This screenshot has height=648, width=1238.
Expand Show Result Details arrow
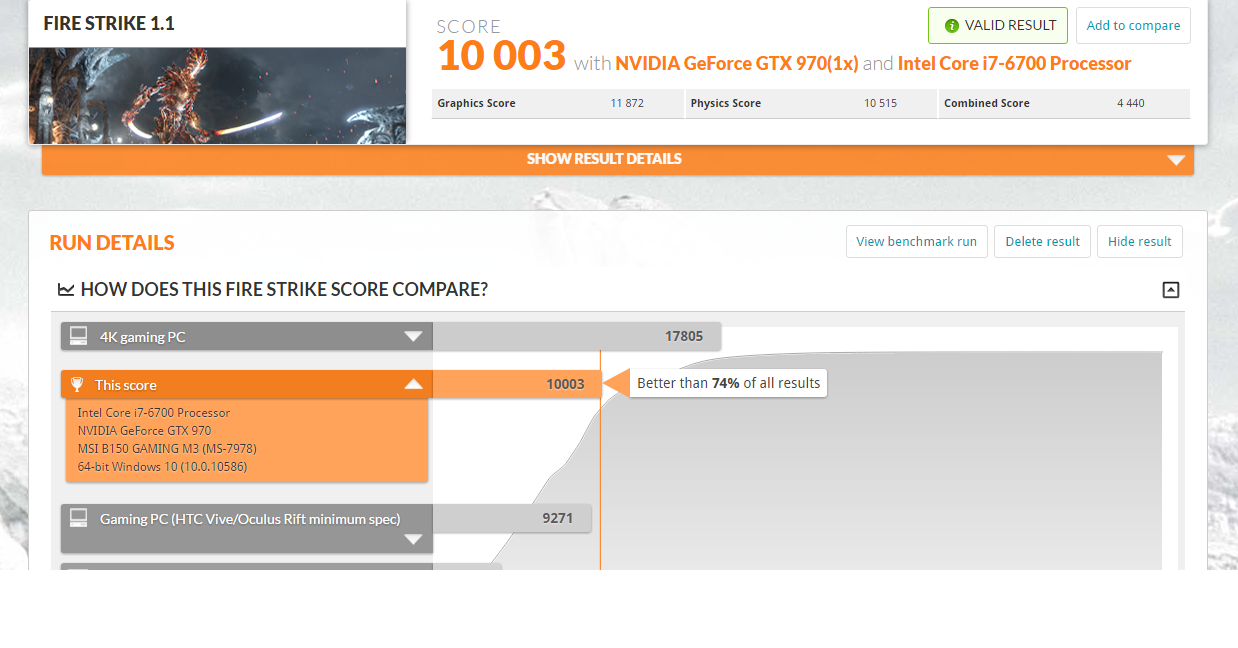point(1176,160)
